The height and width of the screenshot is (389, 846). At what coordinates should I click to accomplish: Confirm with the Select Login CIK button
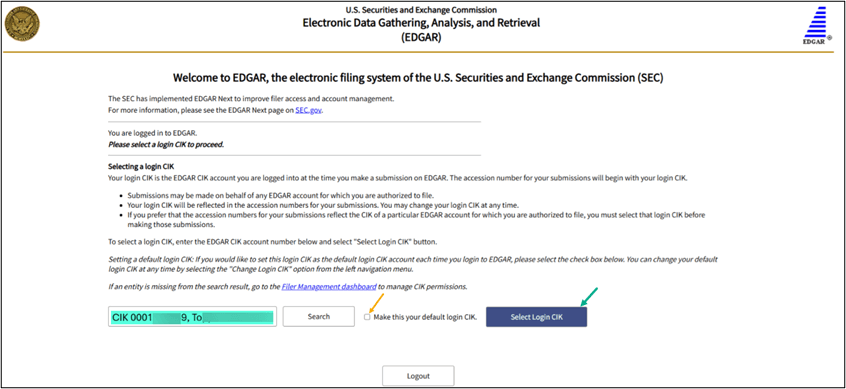[536, 317]
